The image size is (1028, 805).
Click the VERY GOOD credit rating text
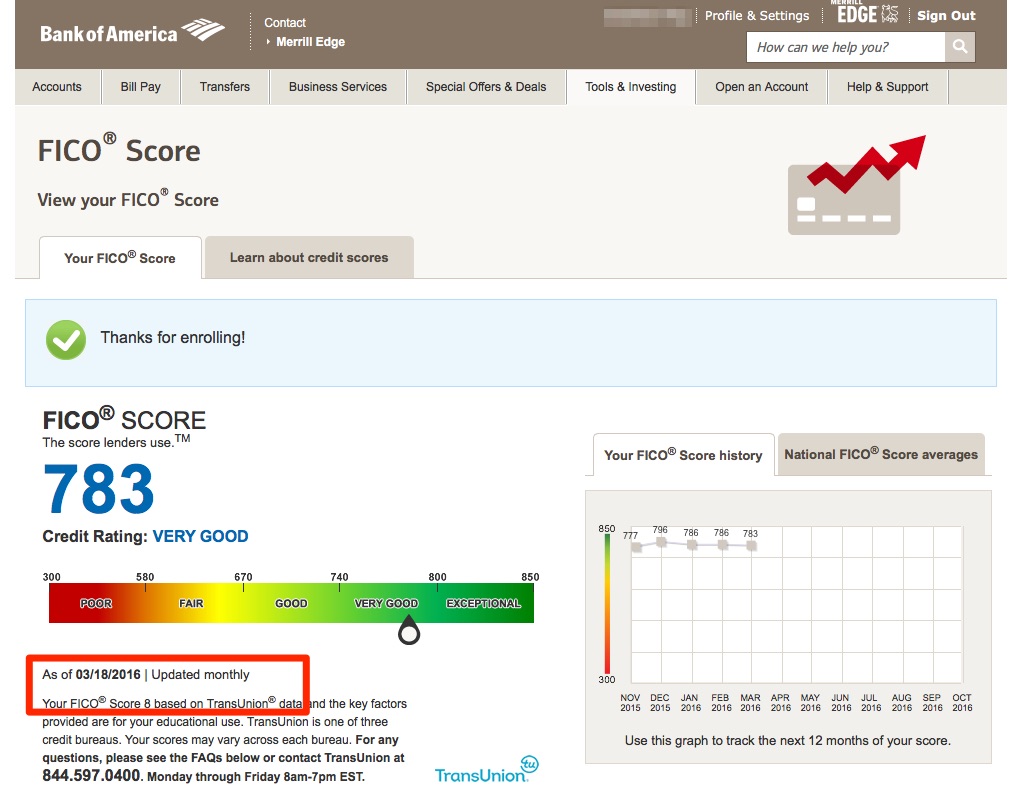click(x=201, y=536)
